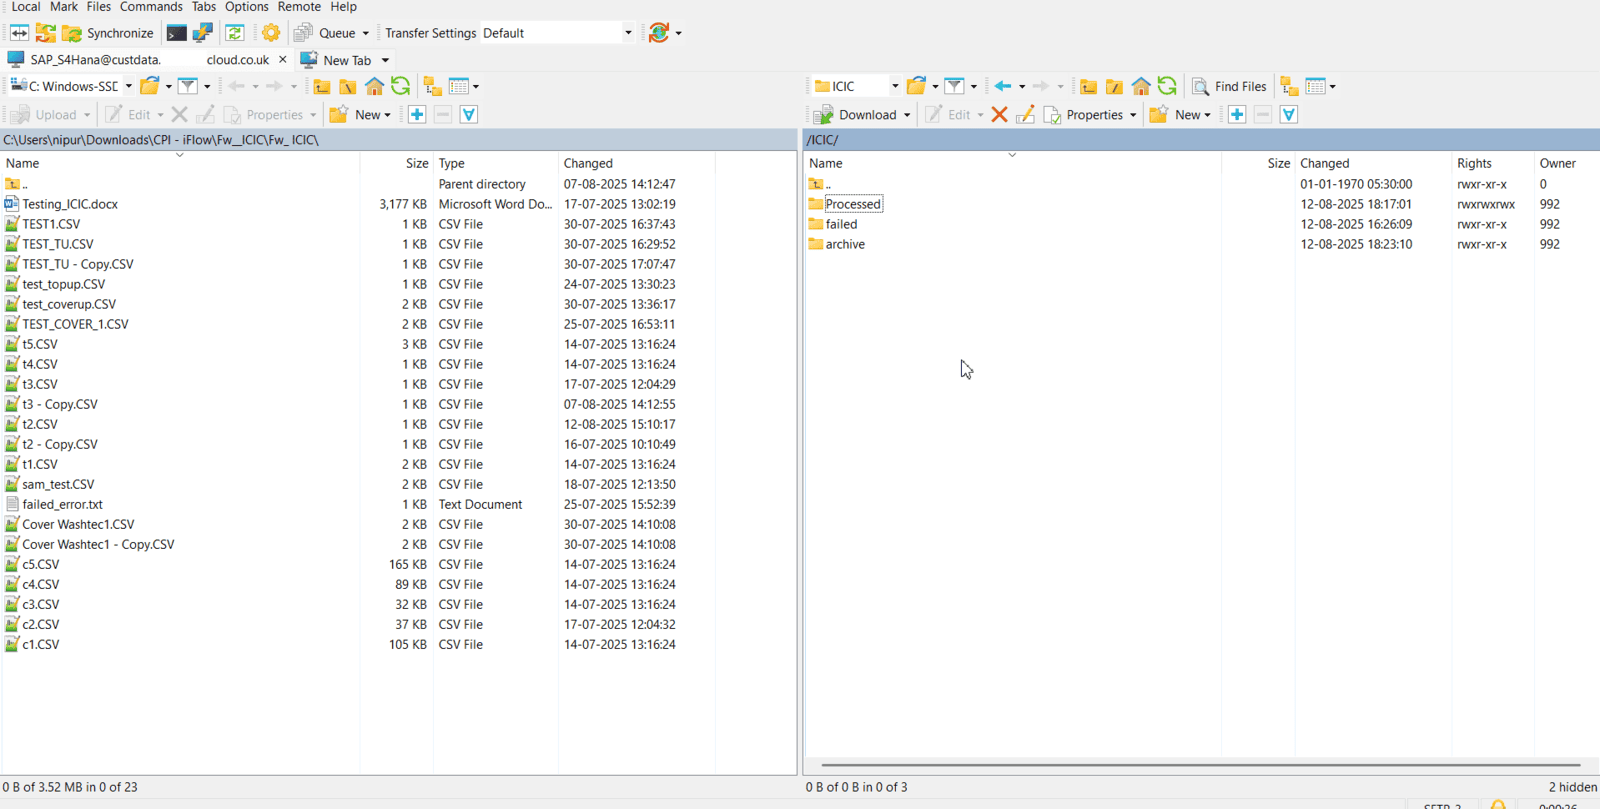
Task: Toggle the local directory tree view
Action: [432, 87]
